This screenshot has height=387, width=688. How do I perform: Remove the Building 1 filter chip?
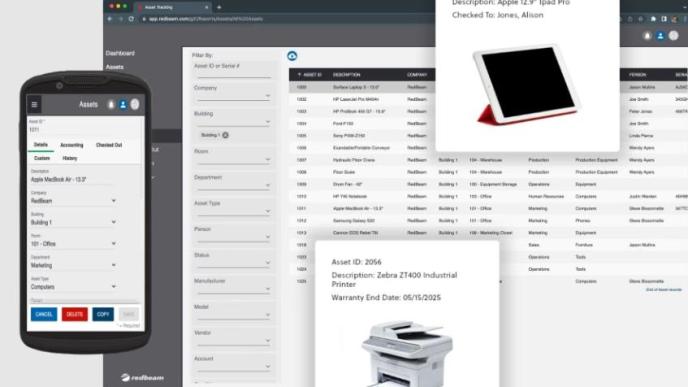click(226, 135)
